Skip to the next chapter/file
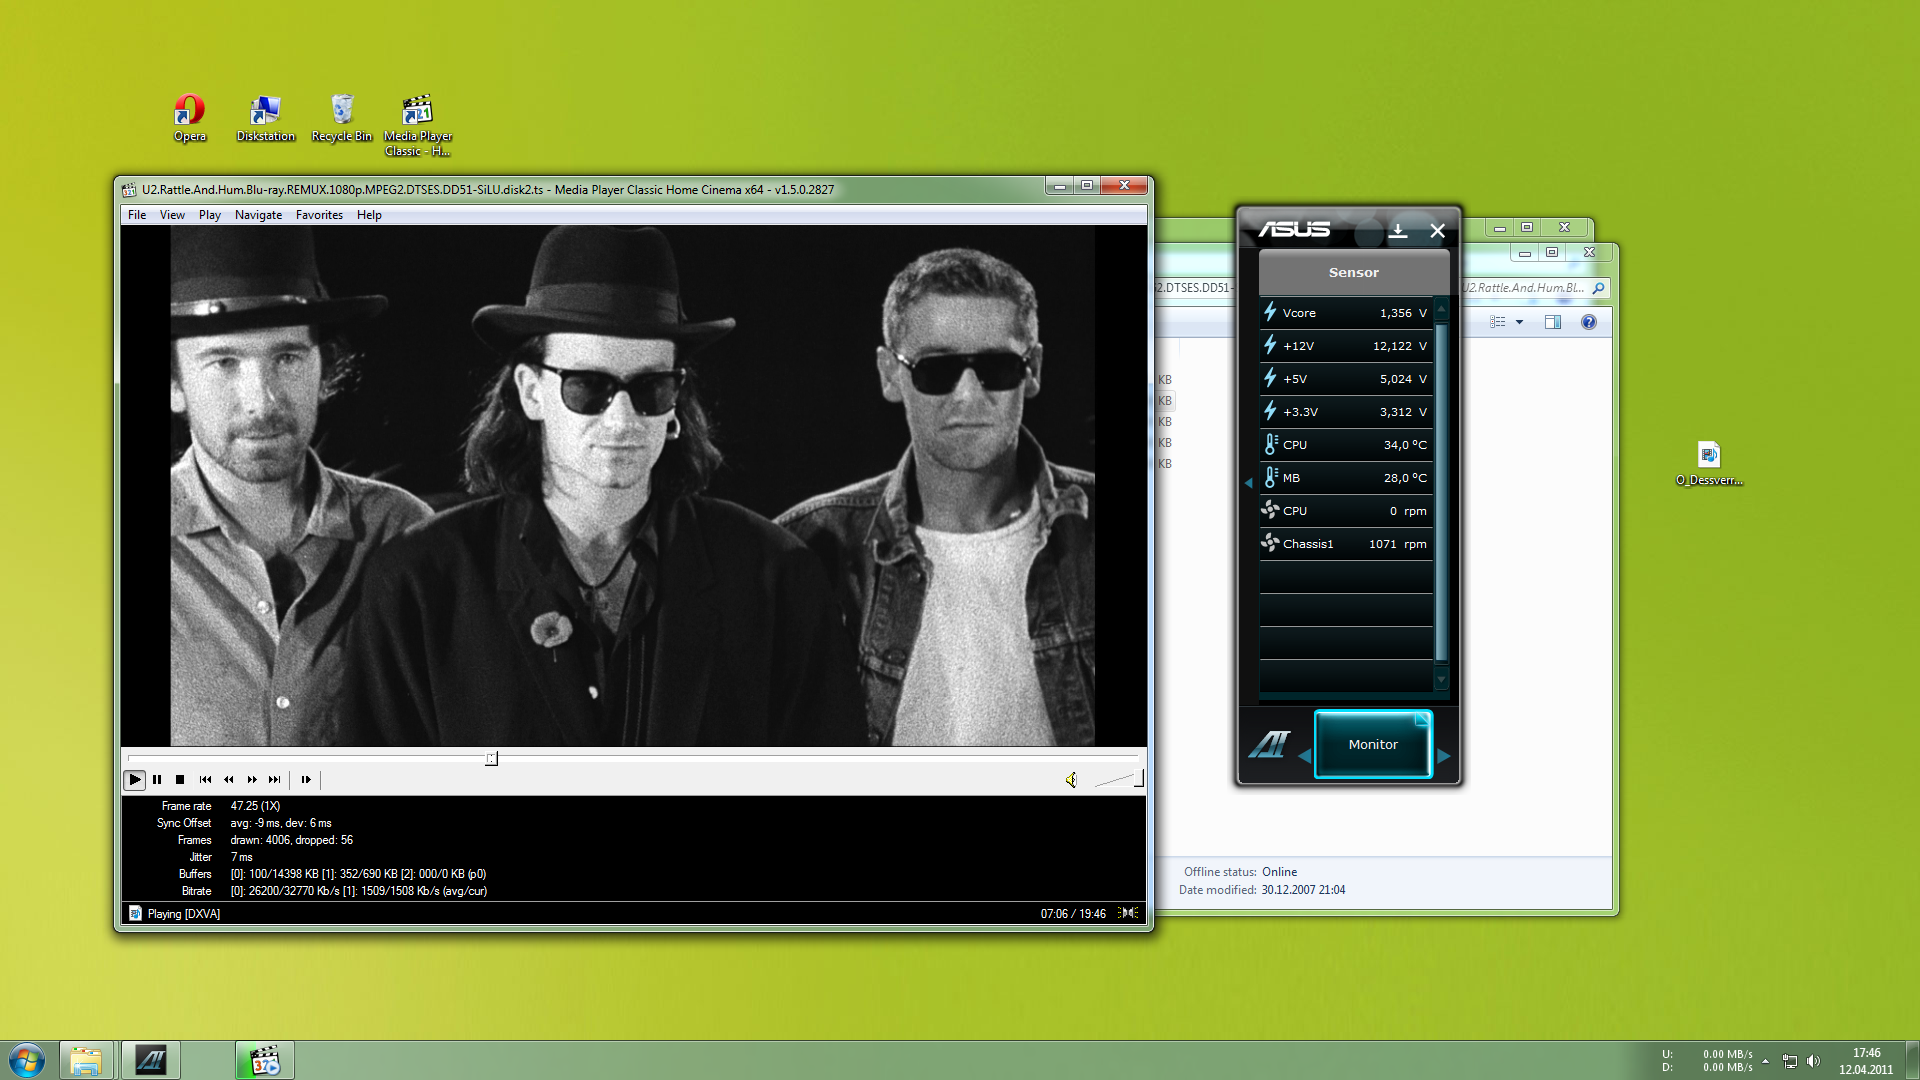This screenshot has height=1080, width=1920. point(275,779)
